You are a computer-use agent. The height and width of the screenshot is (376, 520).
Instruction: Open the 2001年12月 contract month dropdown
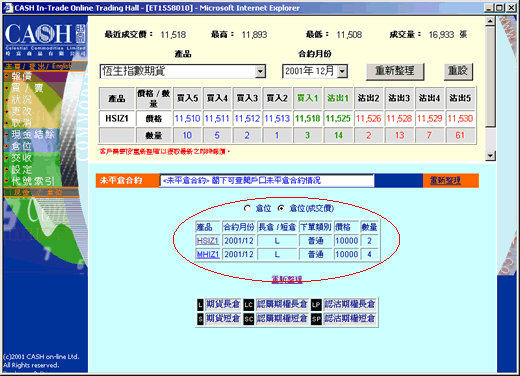(342, 71)
